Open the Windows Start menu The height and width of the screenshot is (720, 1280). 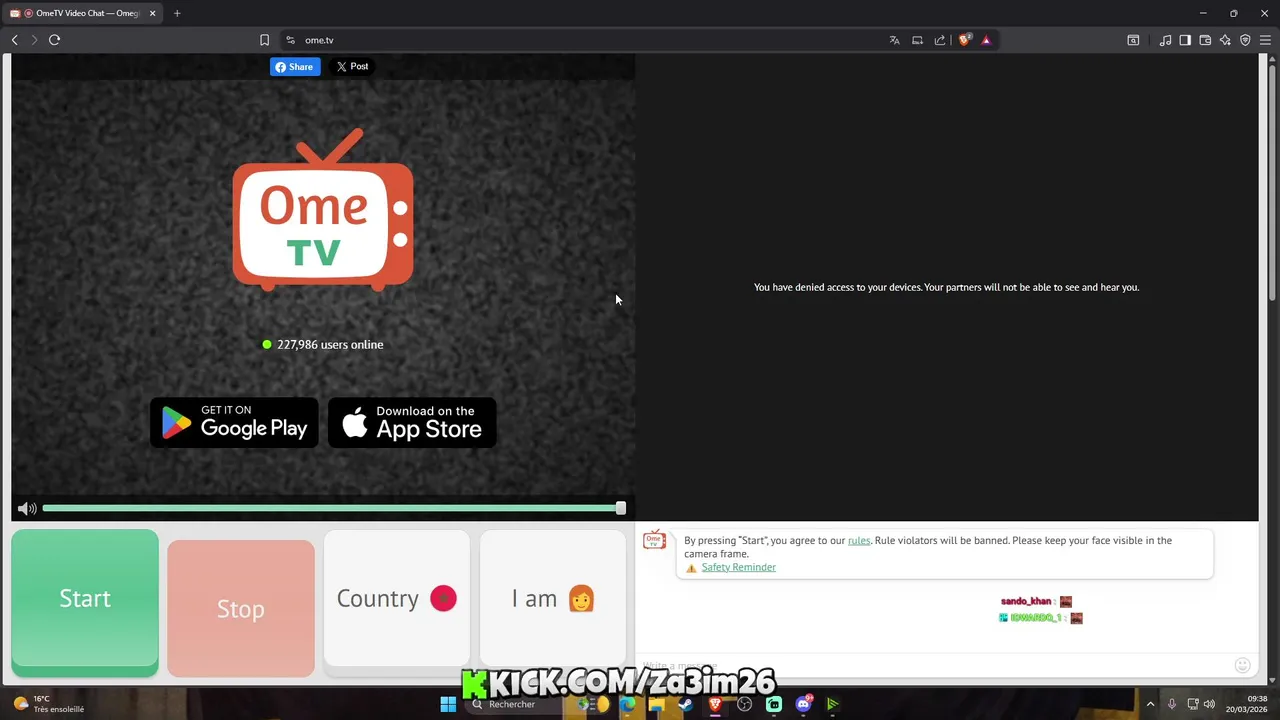448,704
